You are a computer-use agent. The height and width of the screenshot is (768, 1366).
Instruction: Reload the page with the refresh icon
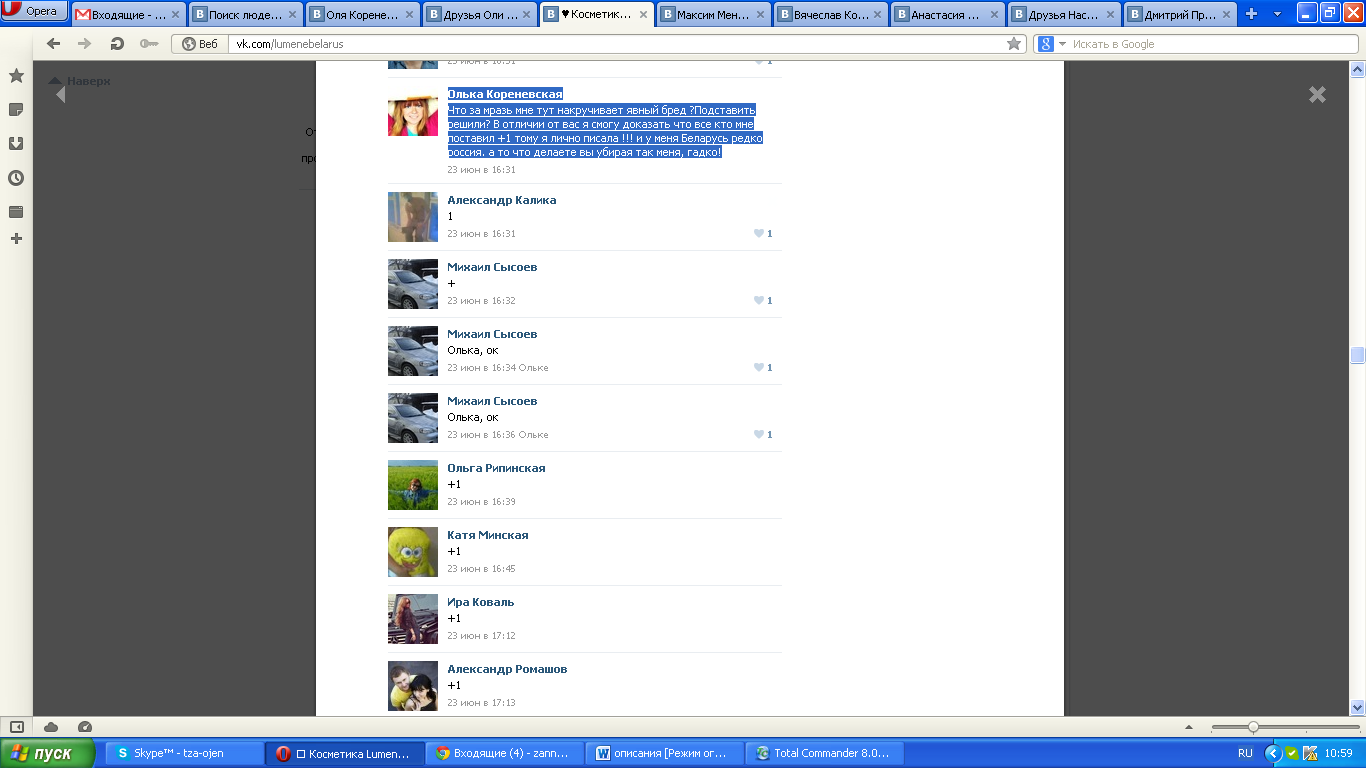116,44
